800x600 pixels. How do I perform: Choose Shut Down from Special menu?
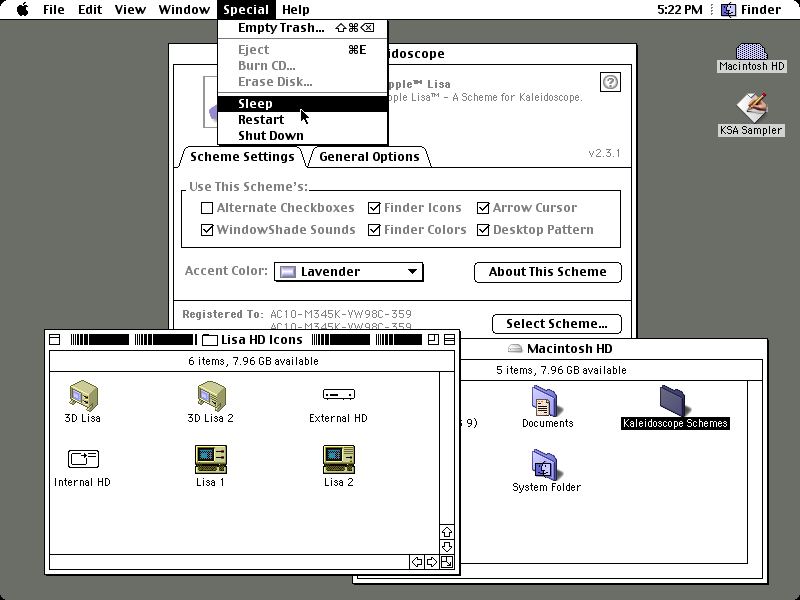303,136
